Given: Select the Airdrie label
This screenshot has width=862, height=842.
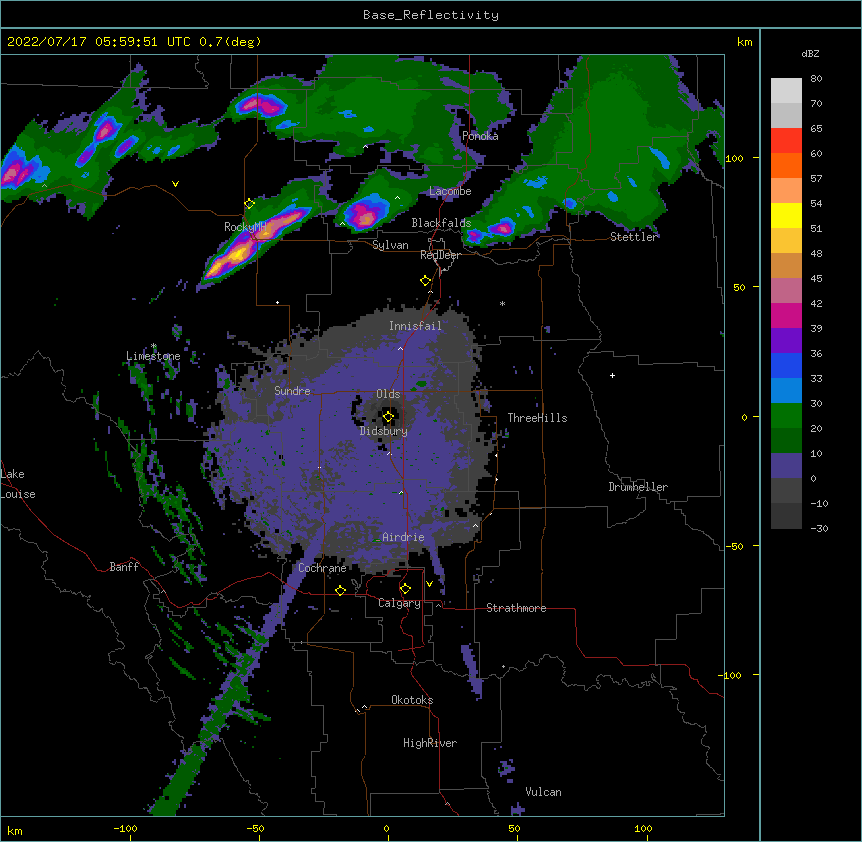Looking at the screenshot, I should [x=403, y=537].
